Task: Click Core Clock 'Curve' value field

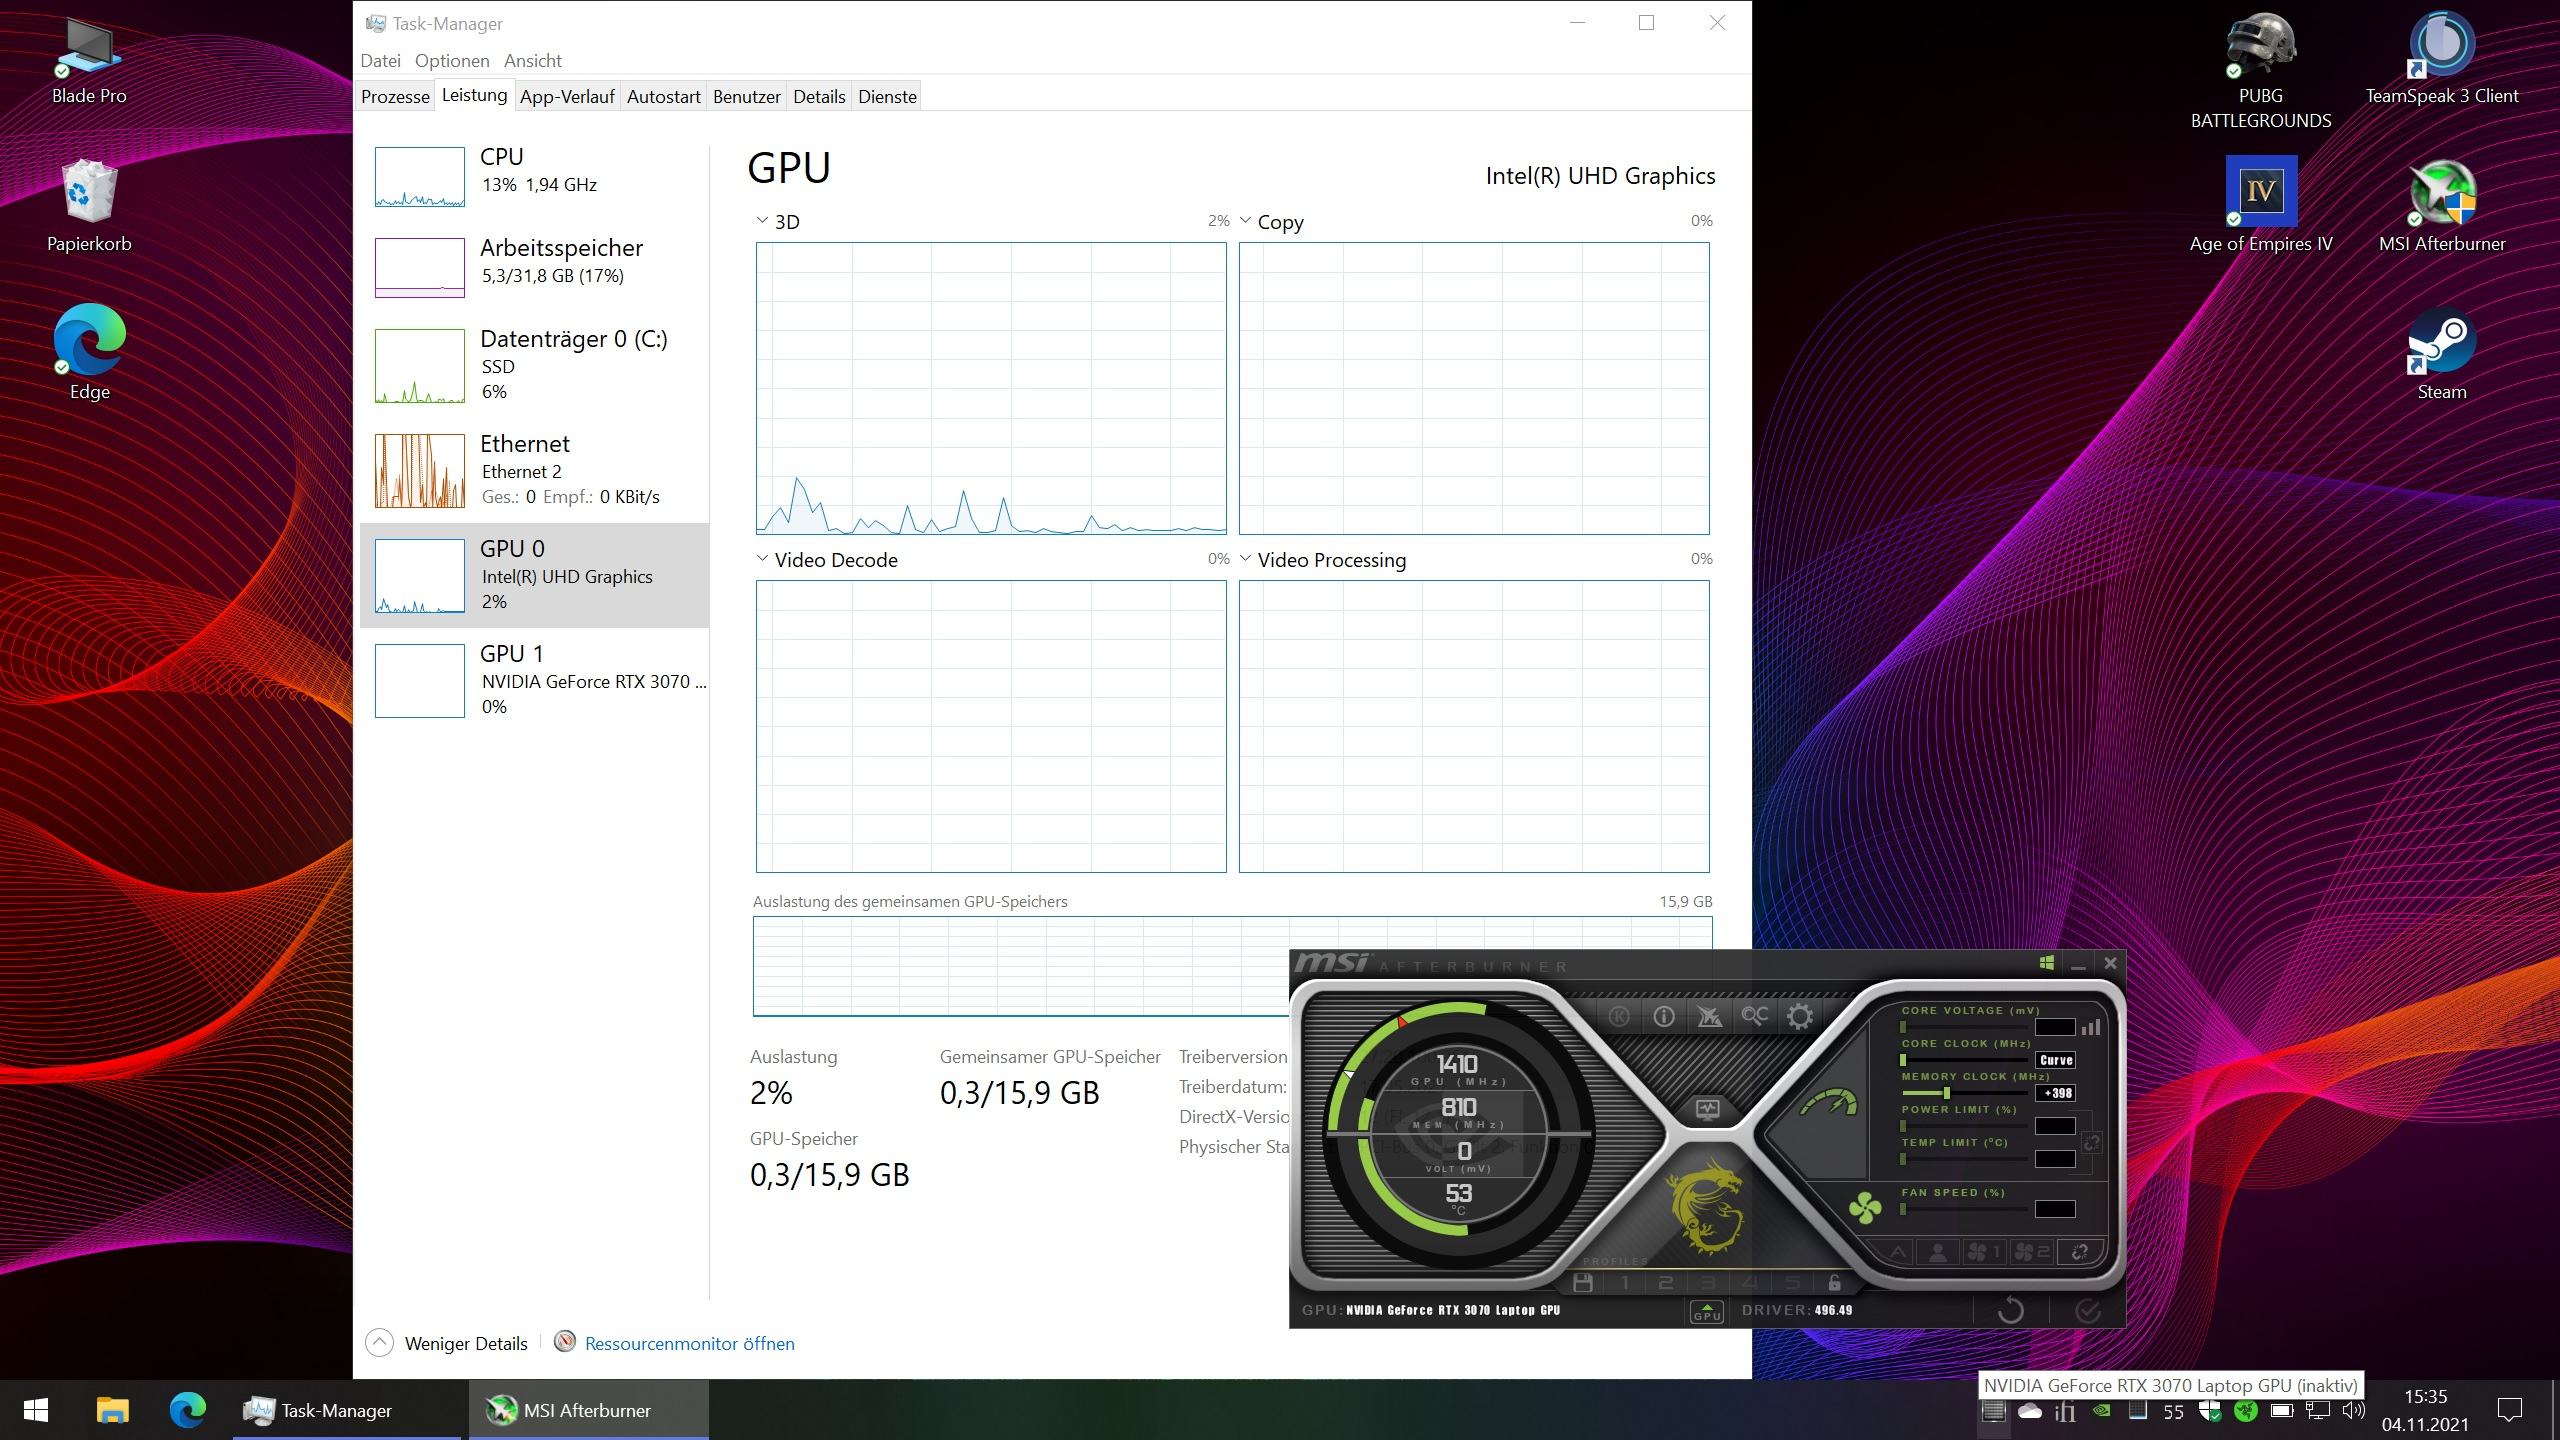Action: point(2056,1060)
